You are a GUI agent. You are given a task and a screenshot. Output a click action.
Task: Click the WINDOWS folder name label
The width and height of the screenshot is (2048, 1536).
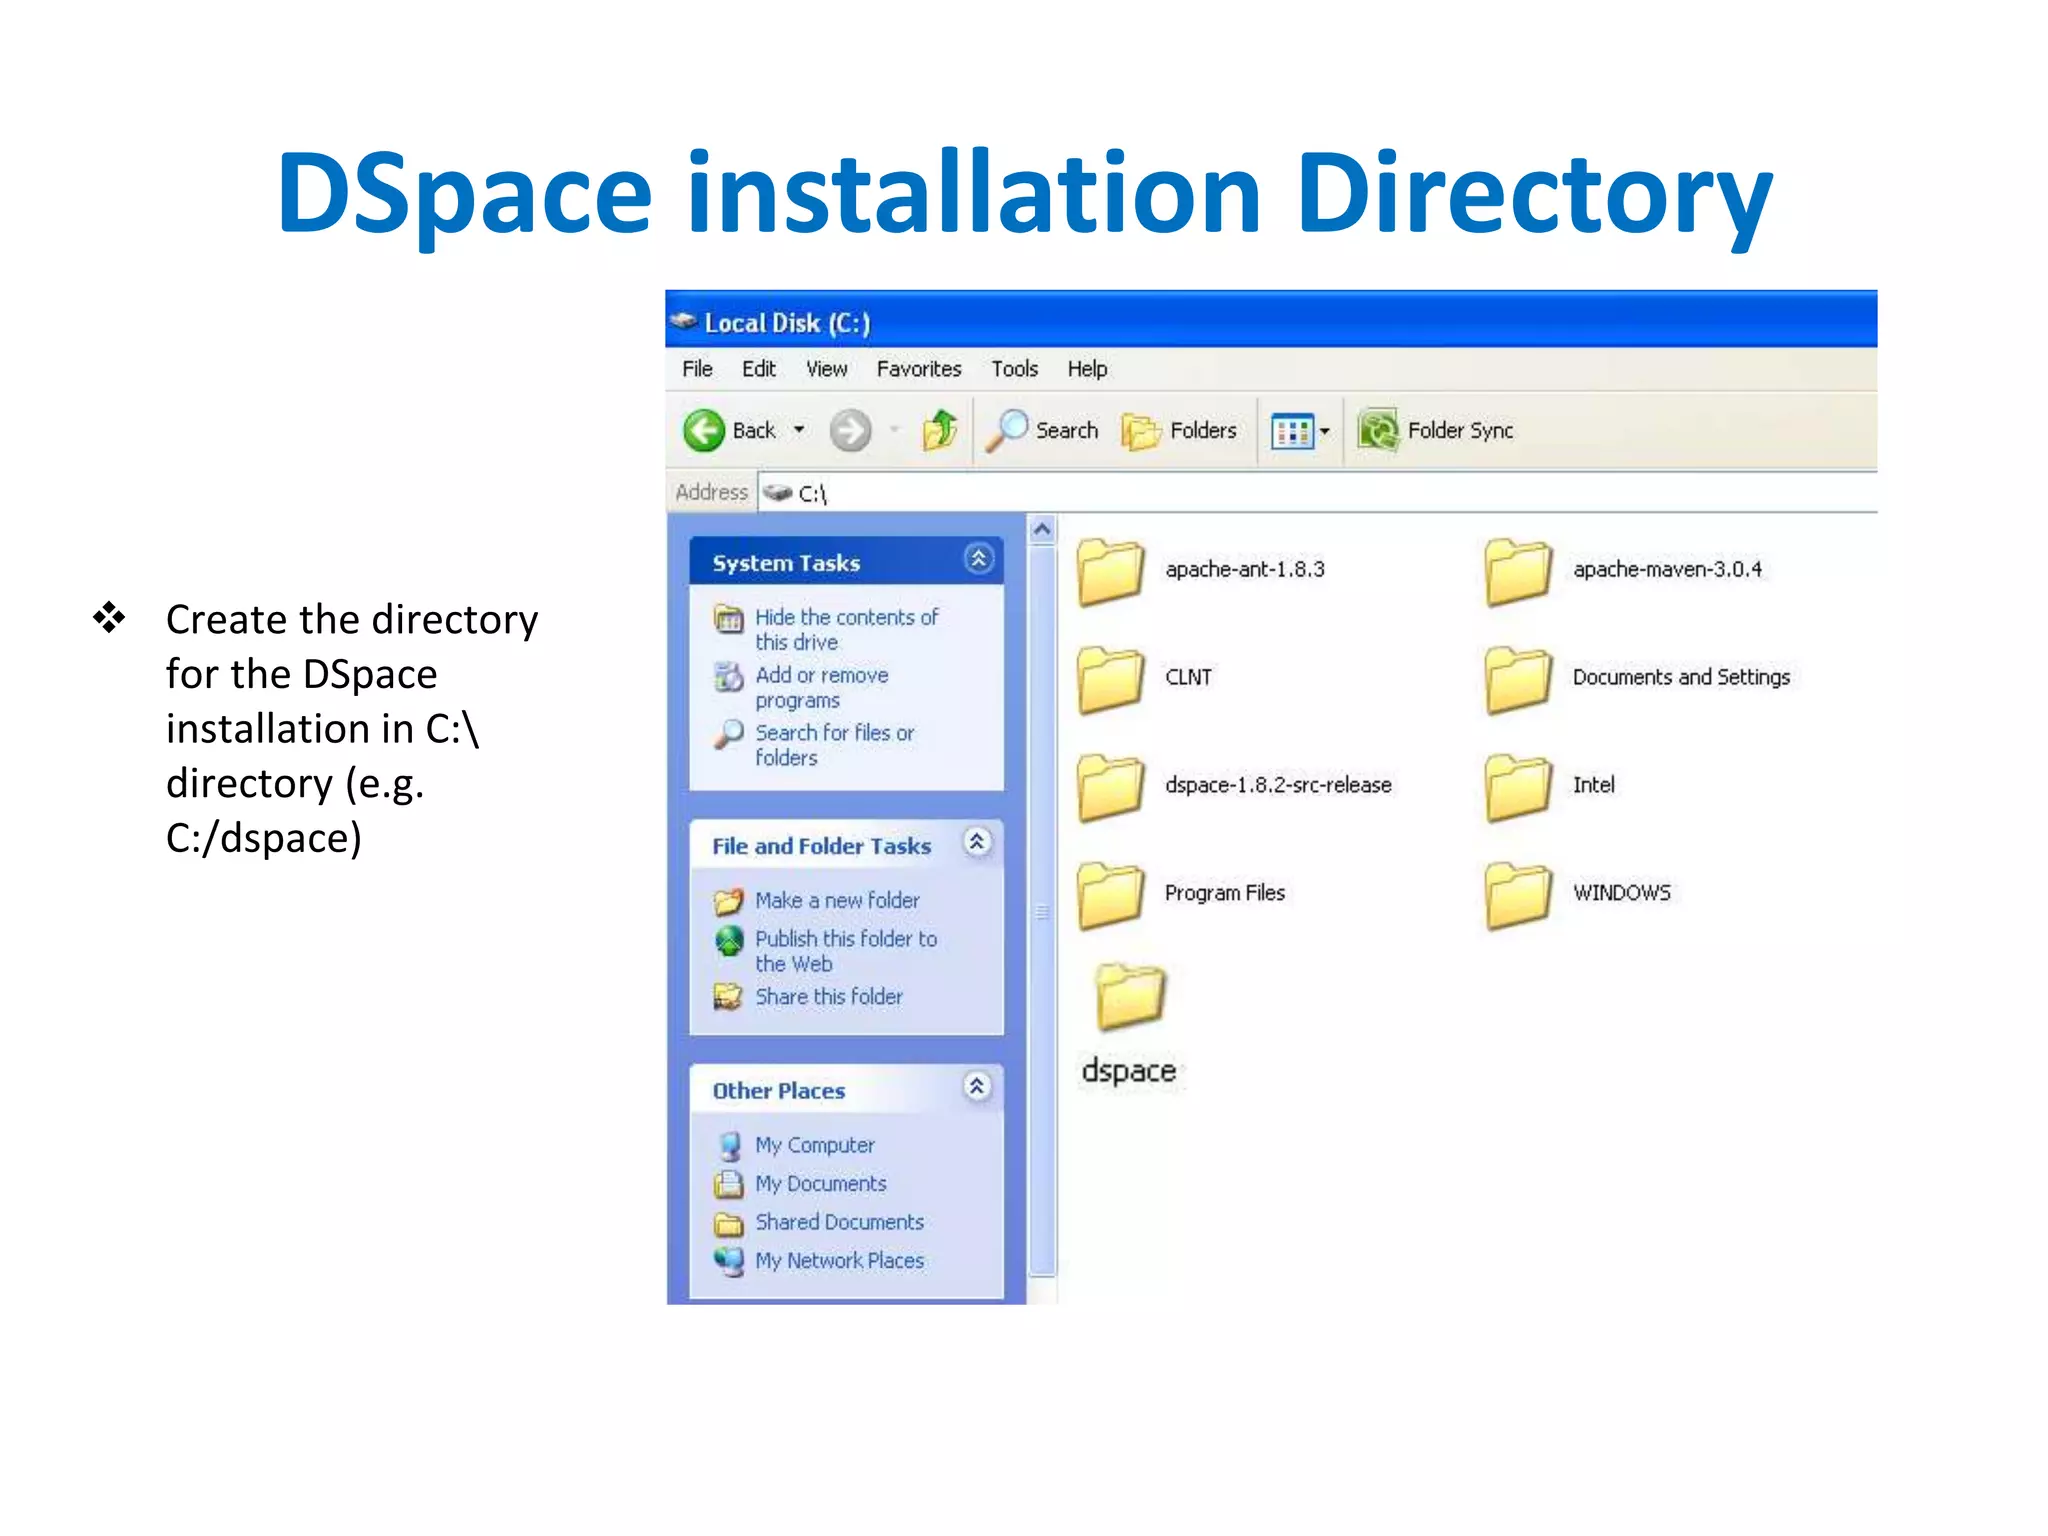pyautogui.click(x=1622, y=893)
